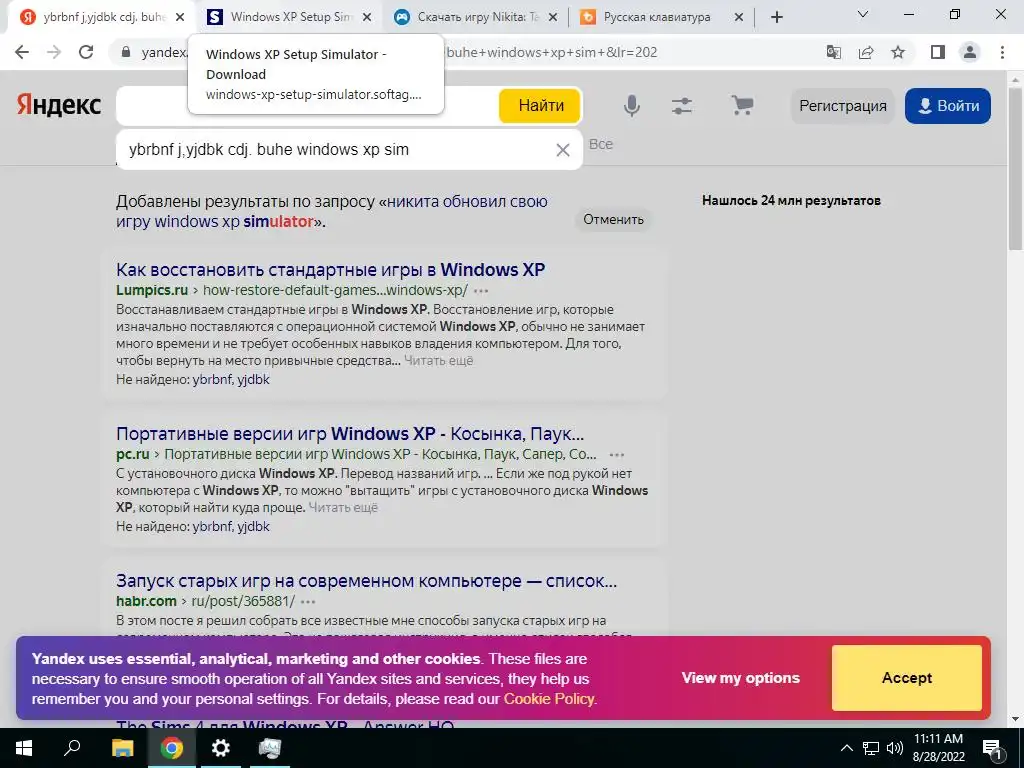Screen dimensions: 1024x768
Task: Click Читать ещё in the pc.ru result
Action: 343,507
